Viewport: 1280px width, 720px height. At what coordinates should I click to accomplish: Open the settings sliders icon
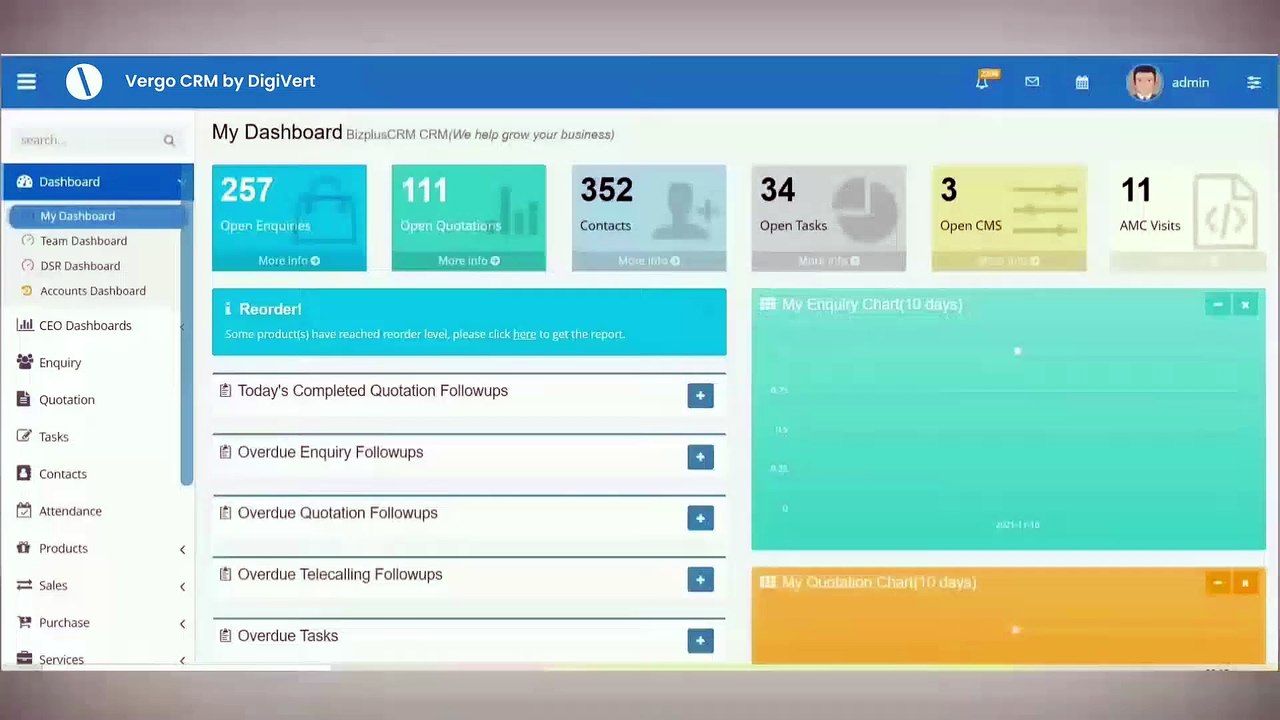click(x=1253, y=82)
